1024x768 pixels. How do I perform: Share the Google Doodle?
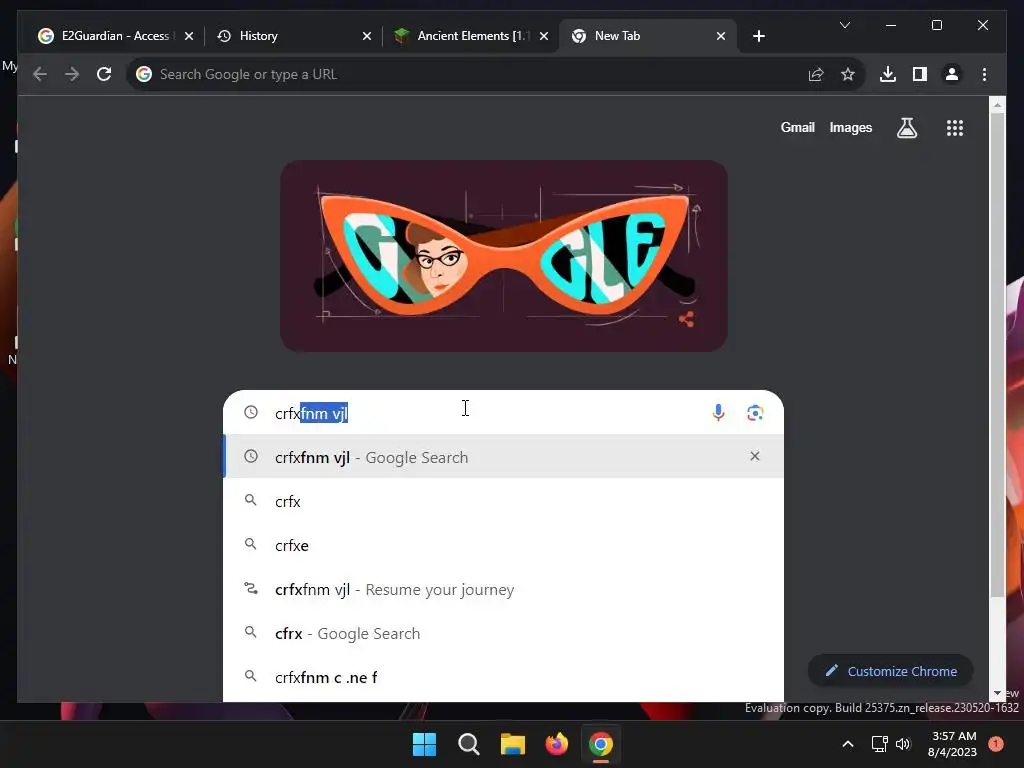[x=686, y=319]
